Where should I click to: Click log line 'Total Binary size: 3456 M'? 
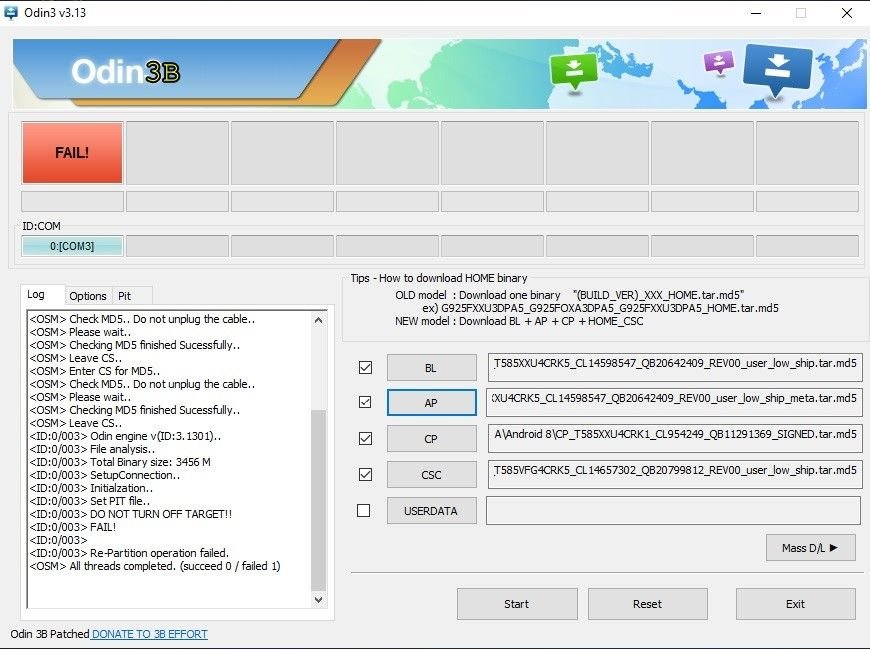[120, 462]
